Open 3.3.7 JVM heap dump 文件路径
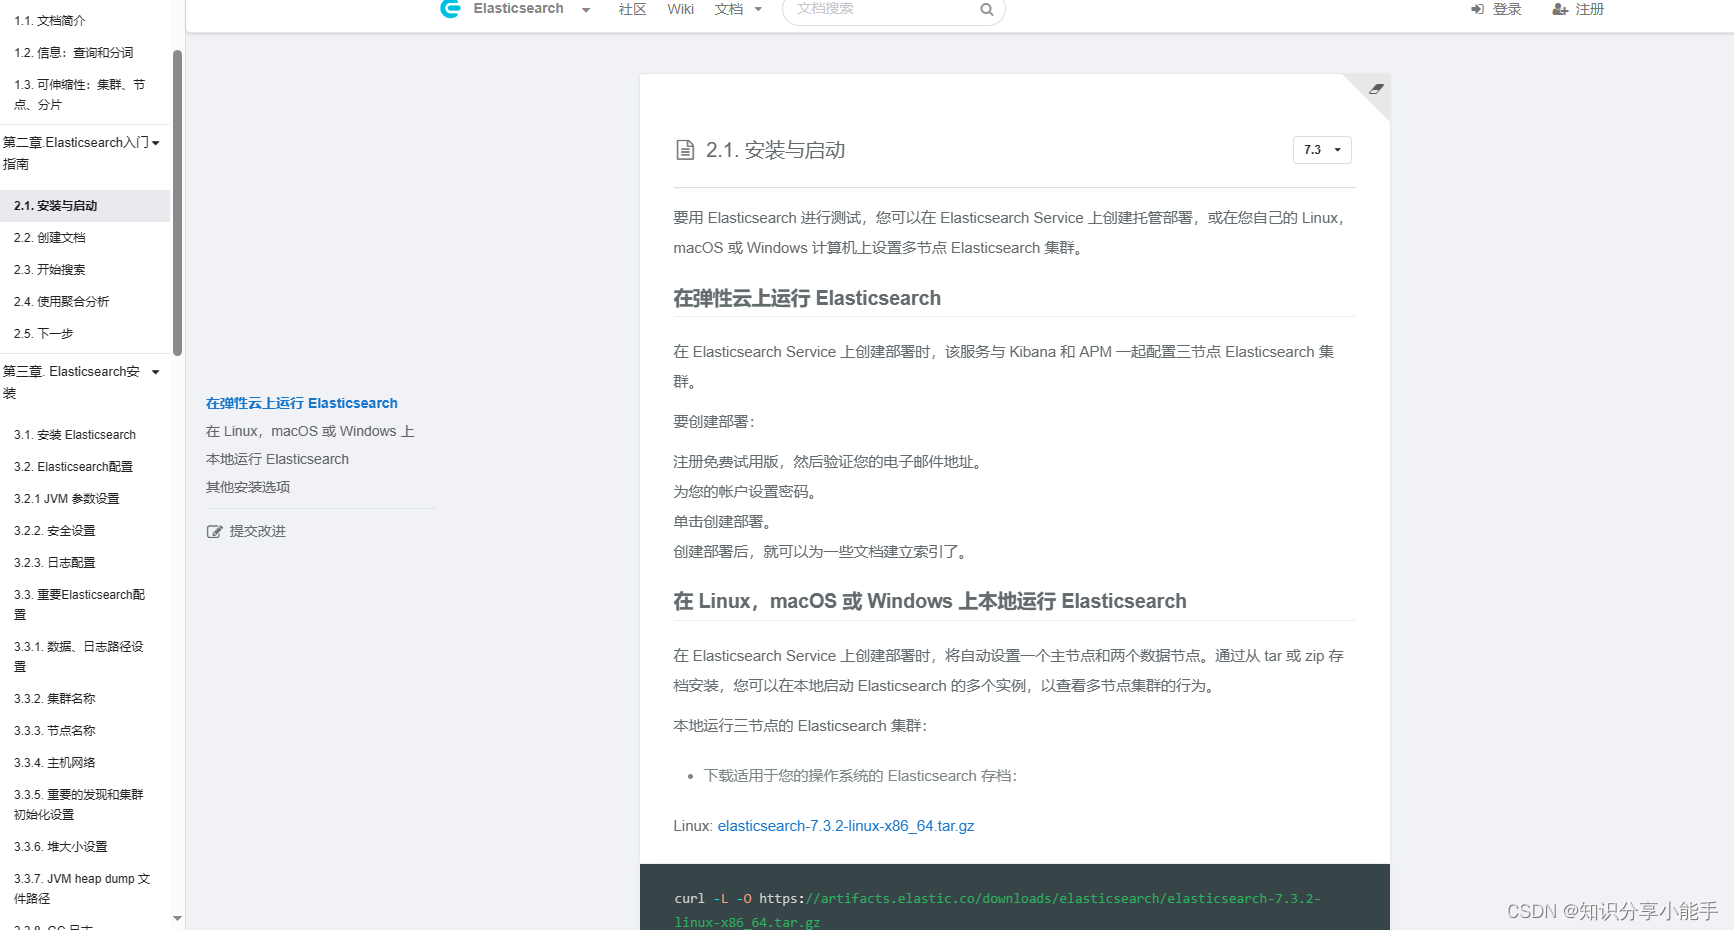The height and width of the screenshot is (930, 1734). (82, 889)
